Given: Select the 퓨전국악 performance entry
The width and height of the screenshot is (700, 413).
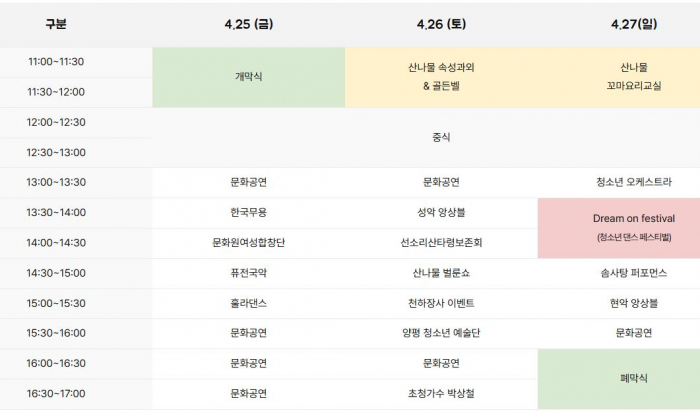Looking at the screenshot, I should coord(248,273).
